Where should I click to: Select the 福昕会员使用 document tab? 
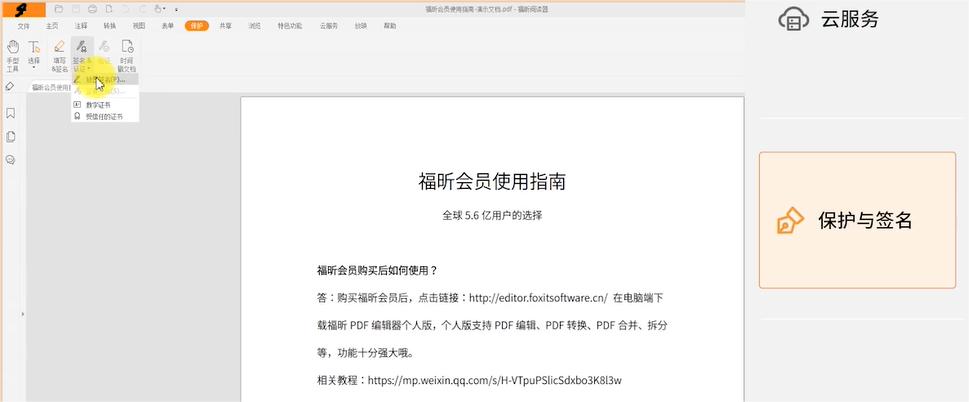pos(51,88)
